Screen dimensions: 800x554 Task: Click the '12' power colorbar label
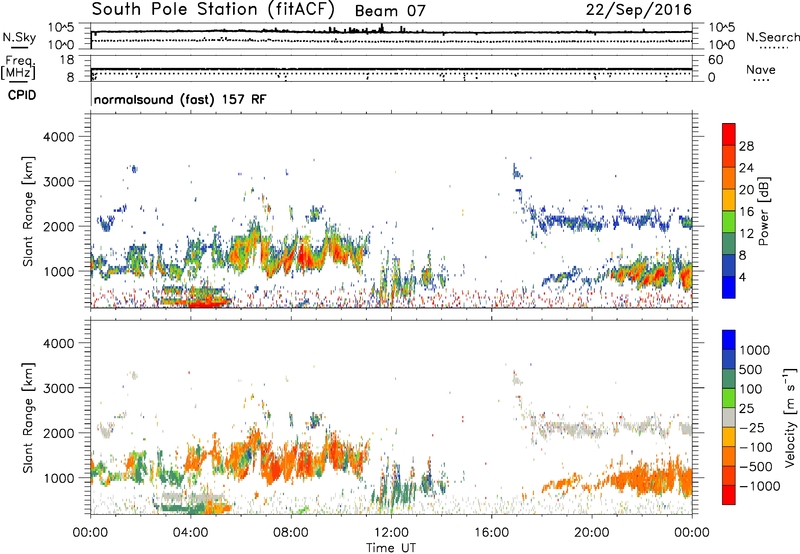click(x=746, y=234)
